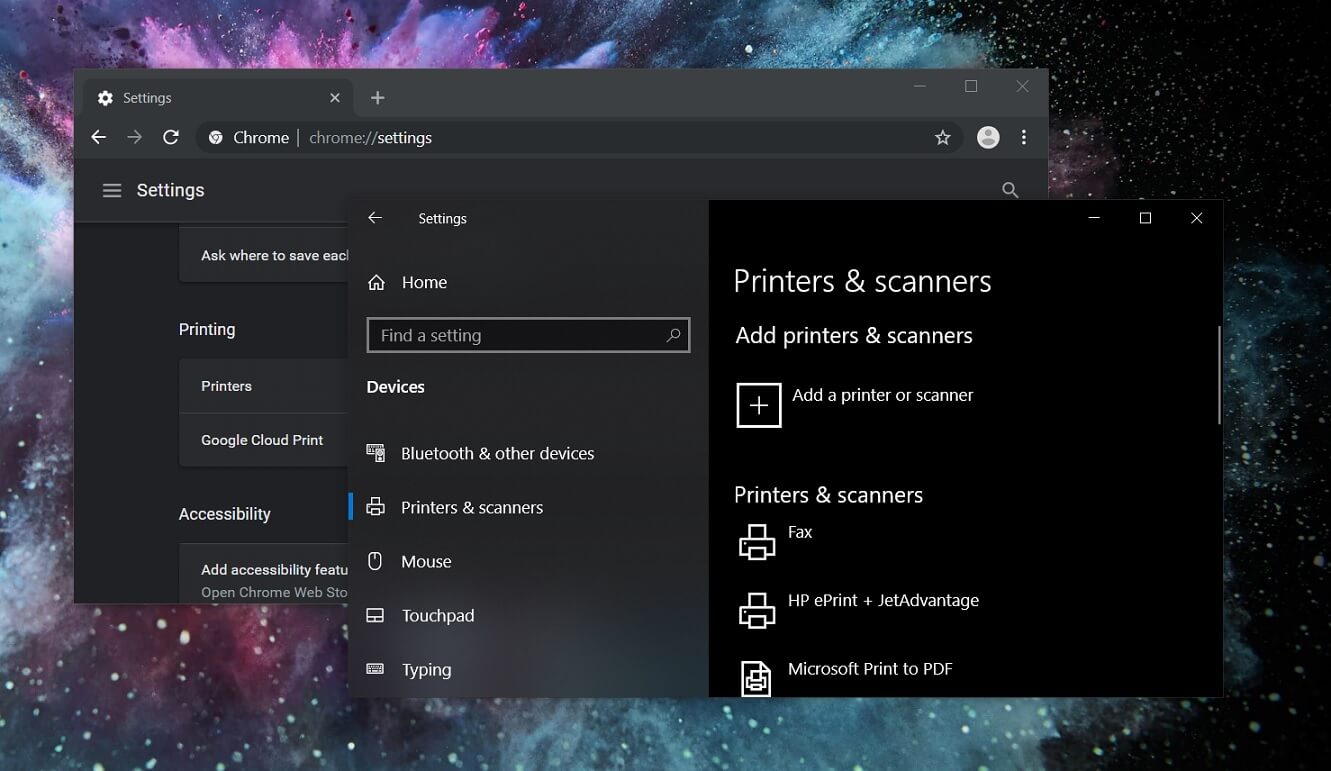This screenshot has height=771, width=1331.
Task: Go back using Windows Settings back arrow
Action: (375, 218)
